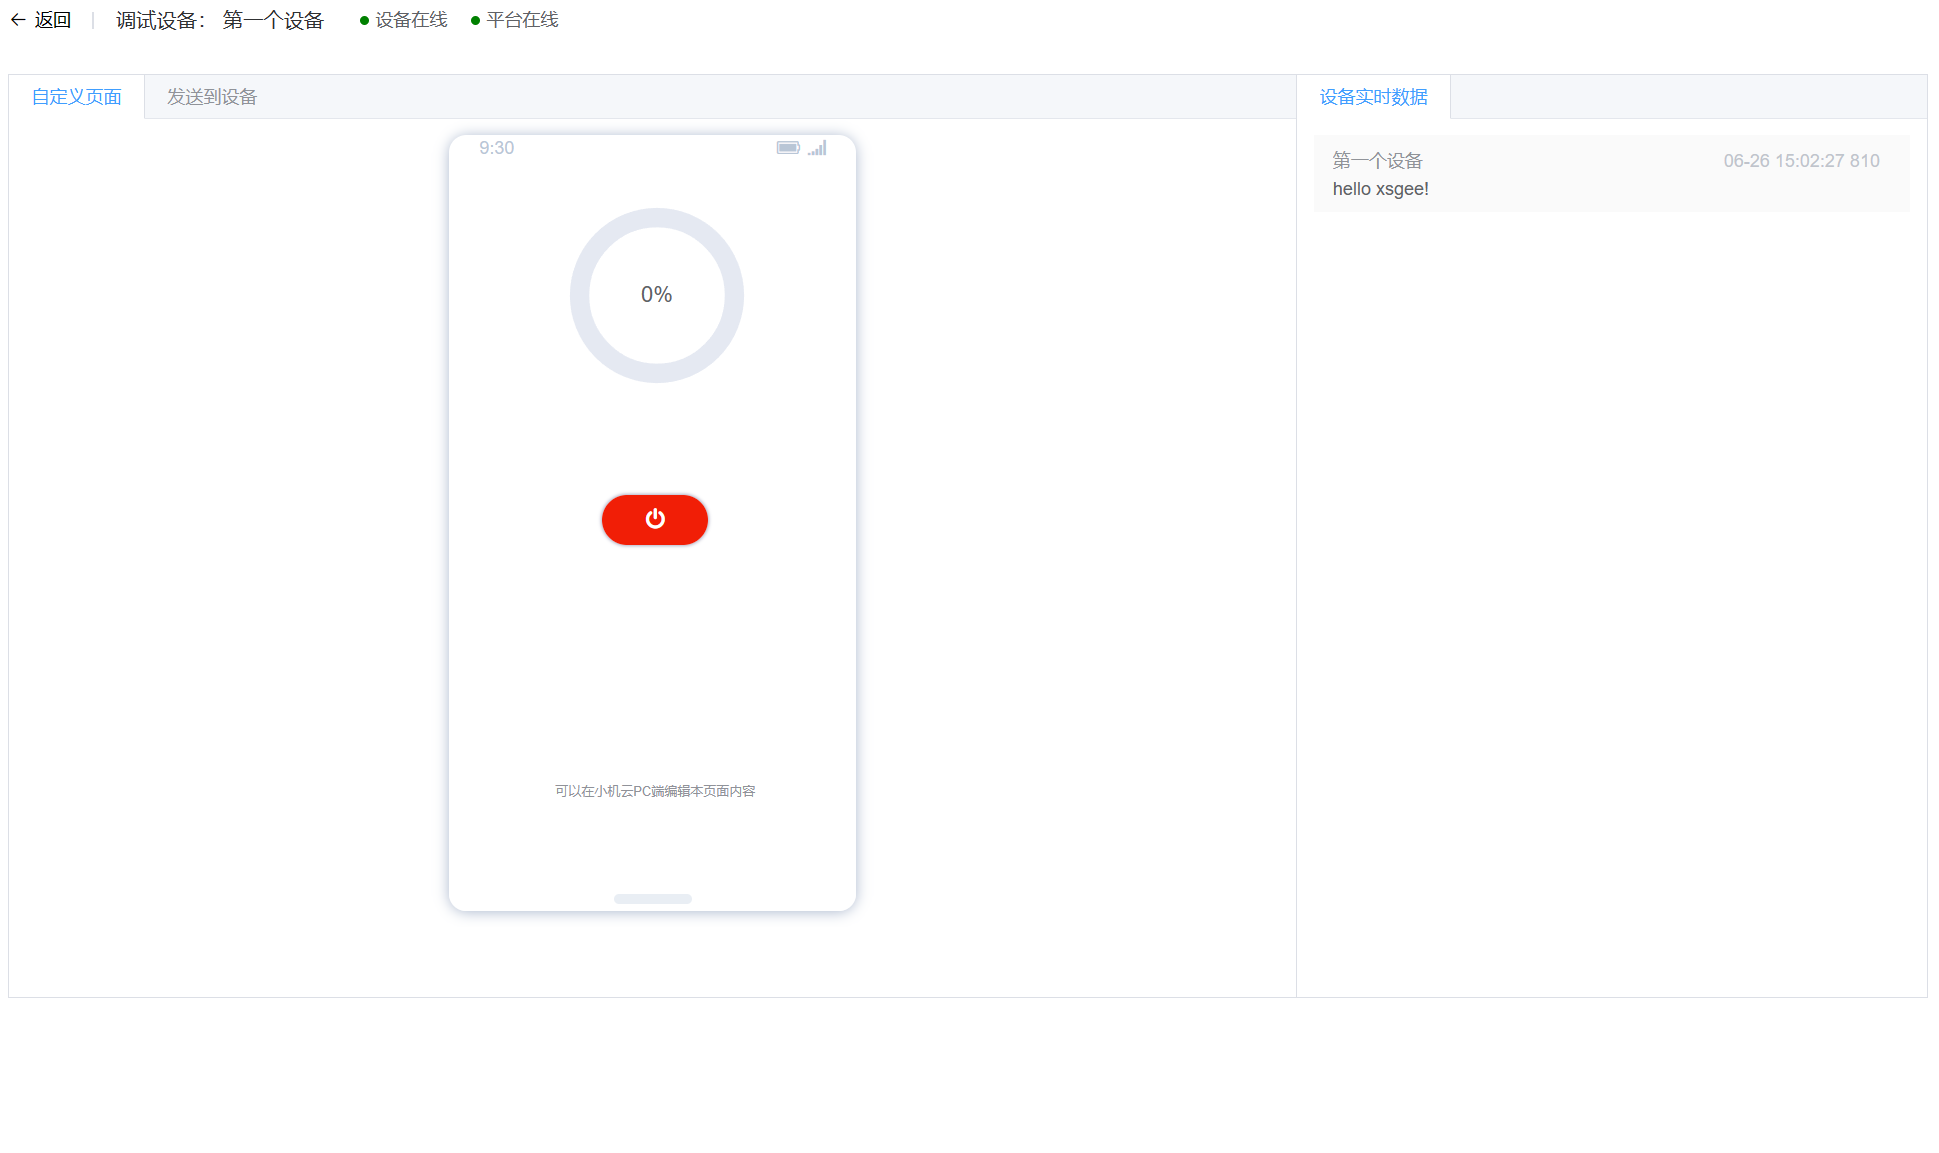Click the 第一个设备 name in data panel
Image resolution: width=1939 pixels, height=1153 pixels.
[1377, 161]
